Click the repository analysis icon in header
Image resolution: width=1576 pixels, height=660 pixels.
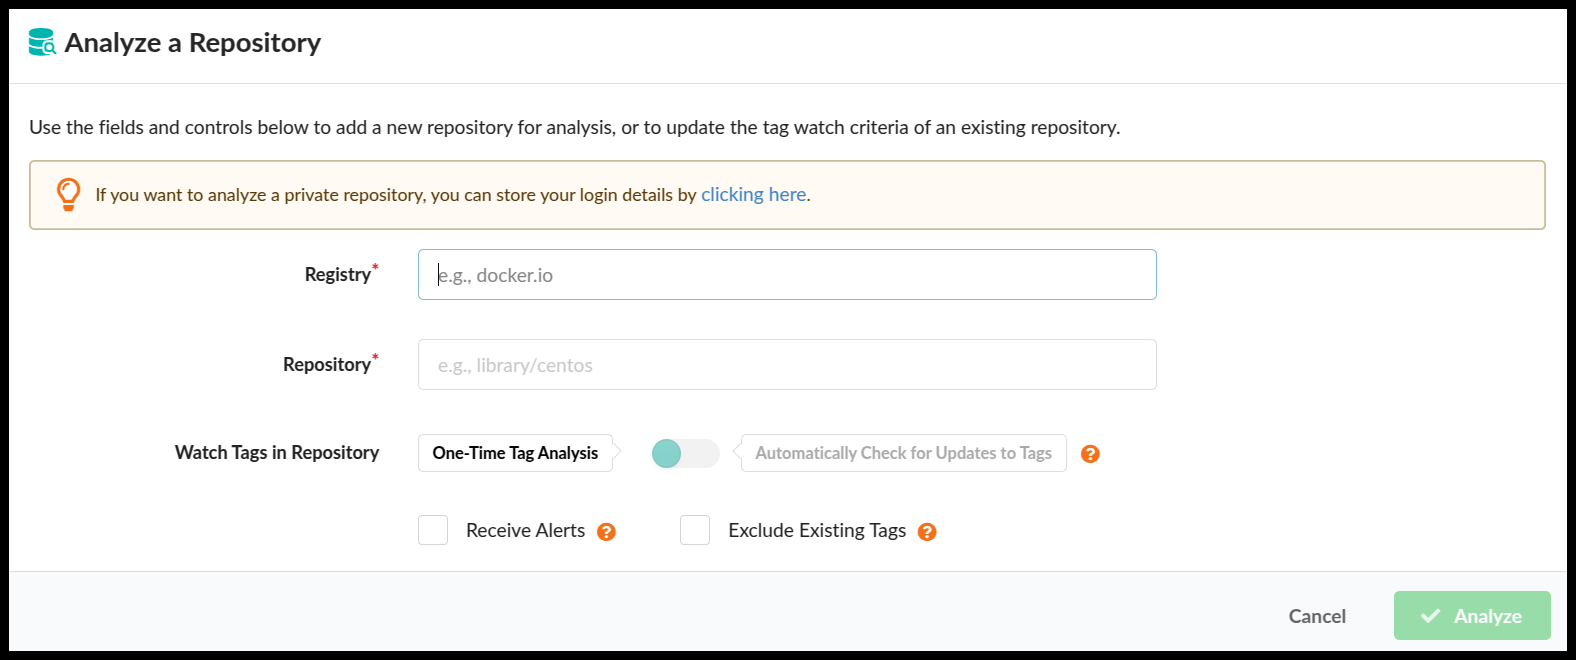42,42
